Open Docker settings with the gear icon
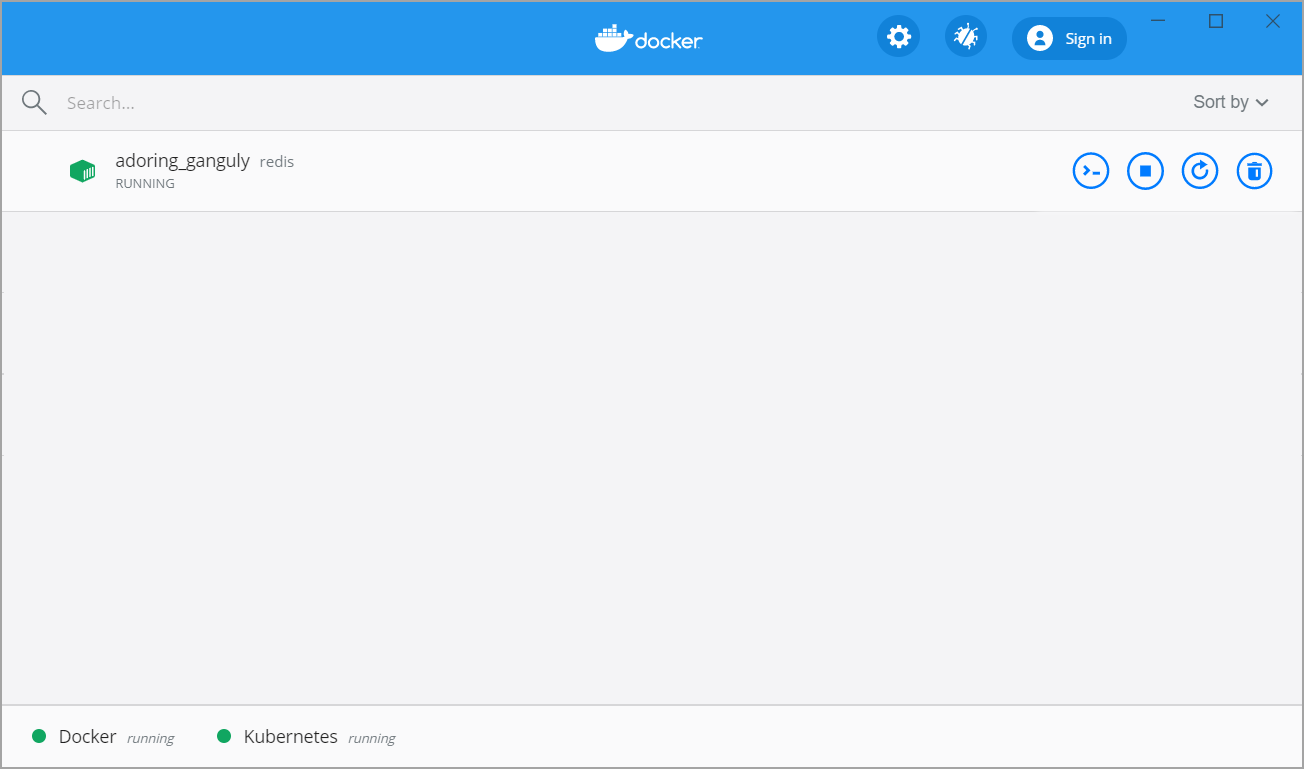The width and height of the screenshot is (1304, 769). [x=898, y=38]
